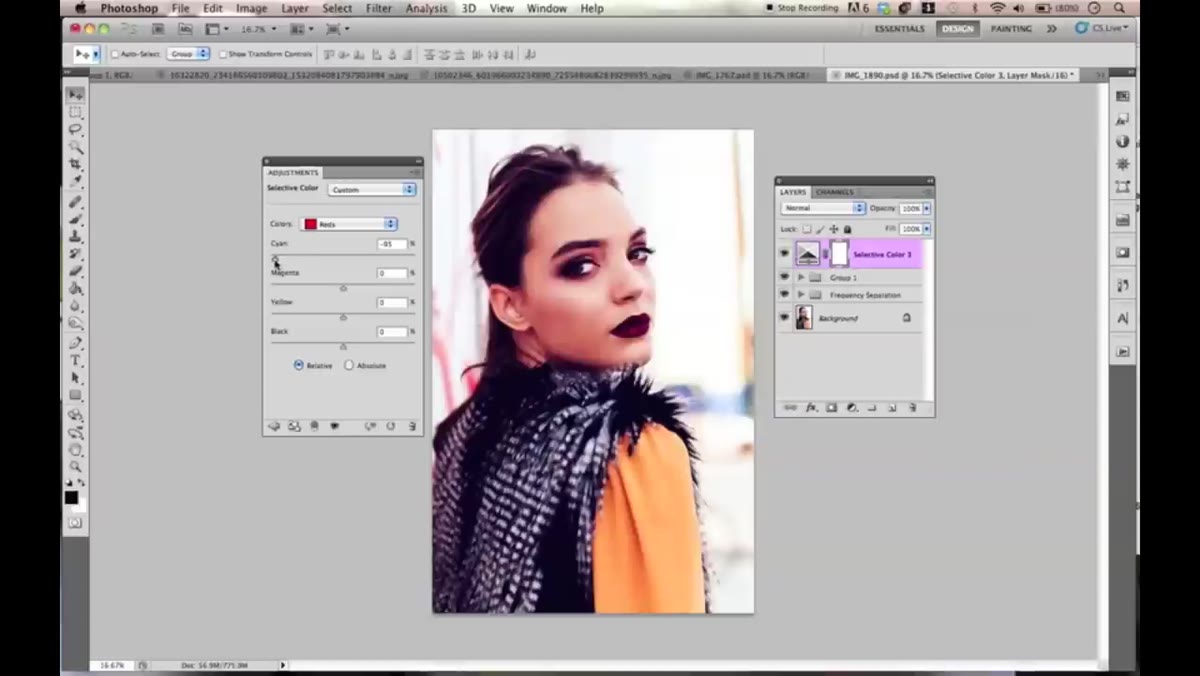This screenshot has height=676, width=1200.
Task: Enable the Auto-Select checkbox
Action: pos(115,54)
